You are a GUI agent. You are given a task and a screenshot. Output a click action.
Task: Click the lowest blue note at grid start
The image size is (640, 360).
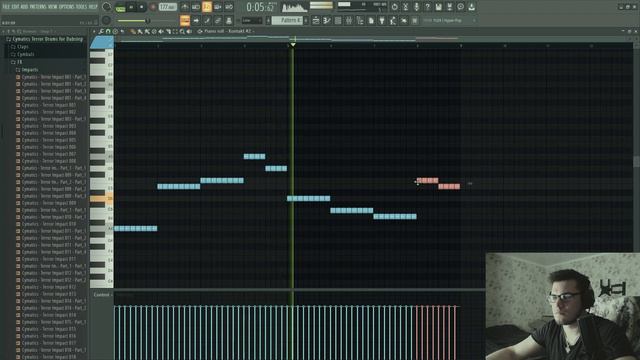(x=136, y=229)
